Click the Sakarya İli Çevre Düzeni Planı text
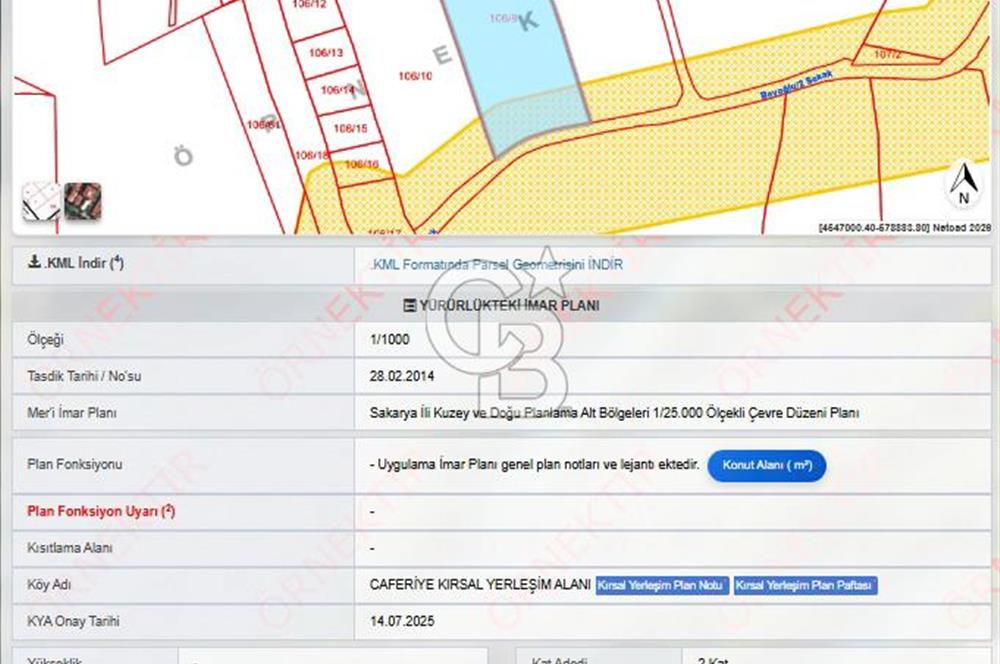This screenshot has width=1000, height=664. click(614, 413)
